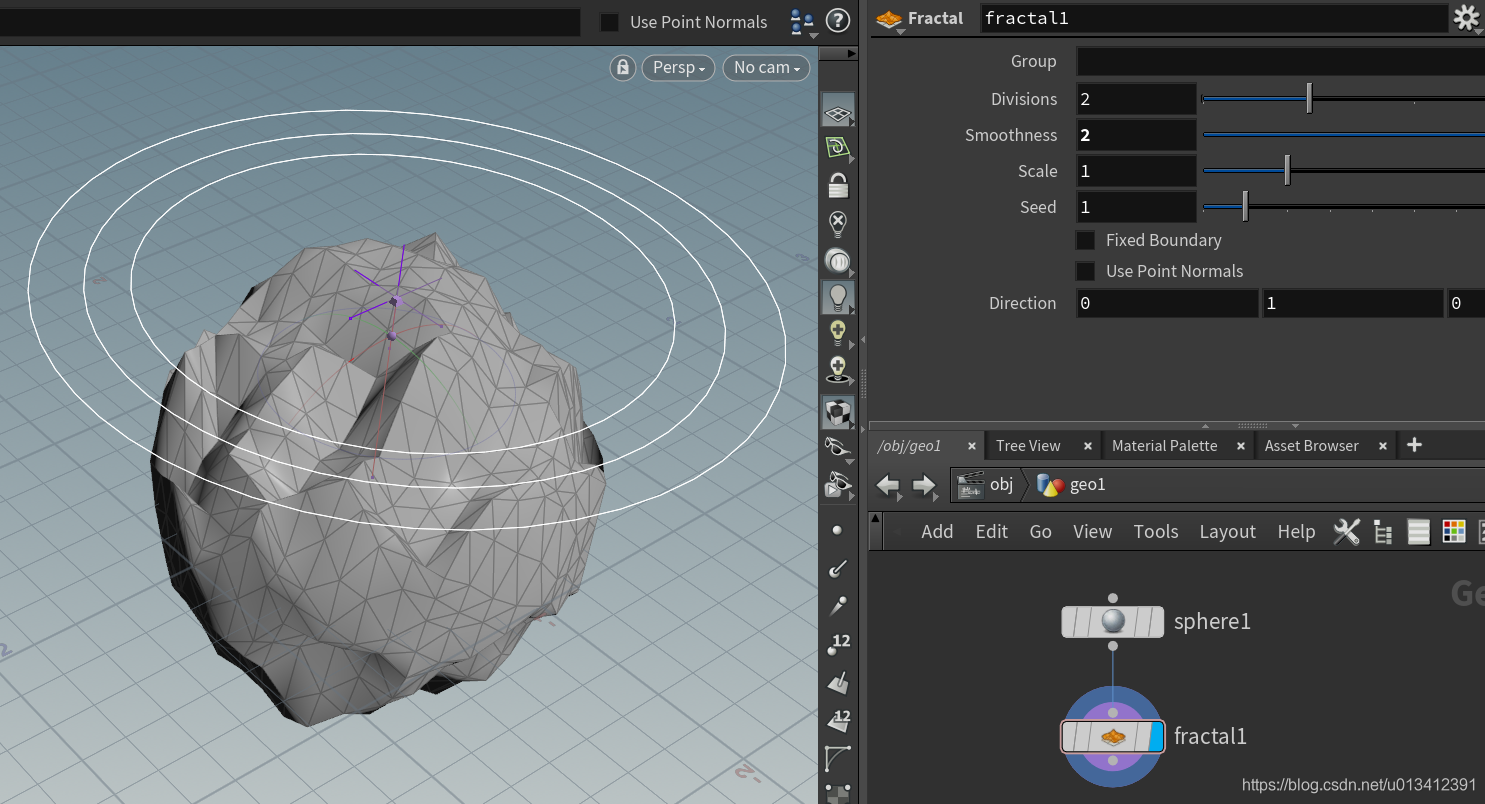Toggle display primitive hulls icon
This screenshot has height=804, width=1485.
click(838, 759)
